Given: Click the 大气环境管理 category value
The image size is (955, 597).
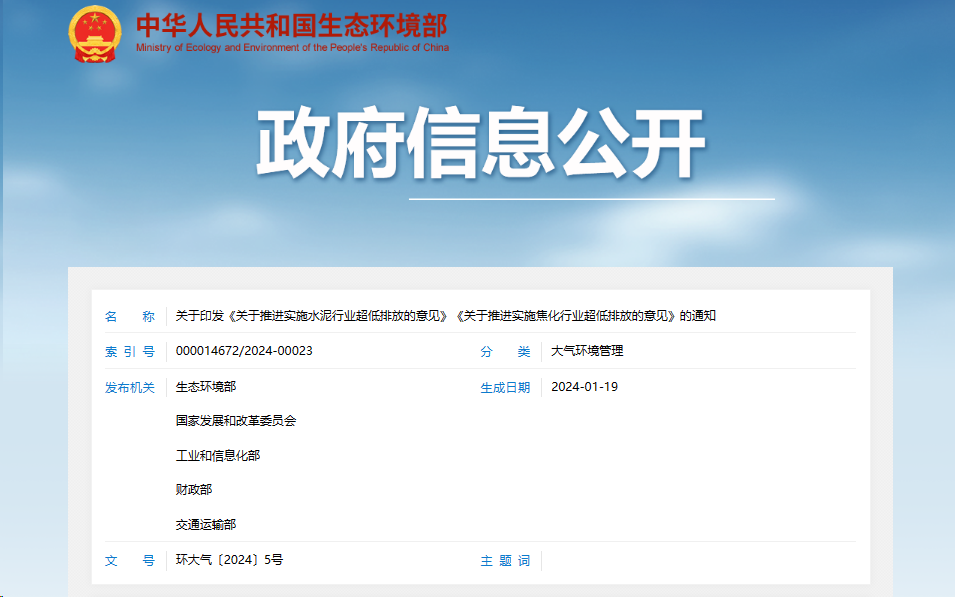Looking at the screenshot, I should tap(587, 352).
